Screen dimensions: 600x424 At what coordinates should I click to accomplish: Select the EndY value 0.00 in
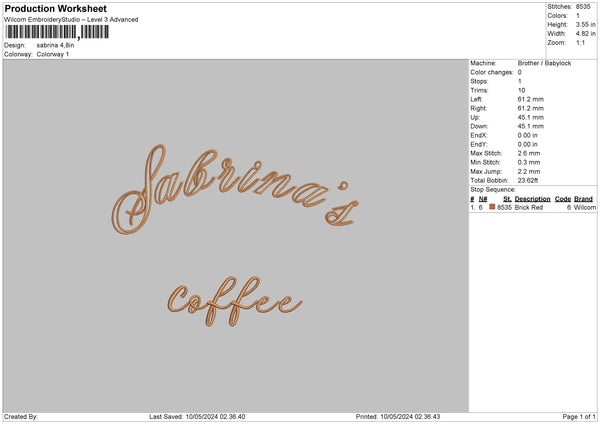click(x=527, y=144)
